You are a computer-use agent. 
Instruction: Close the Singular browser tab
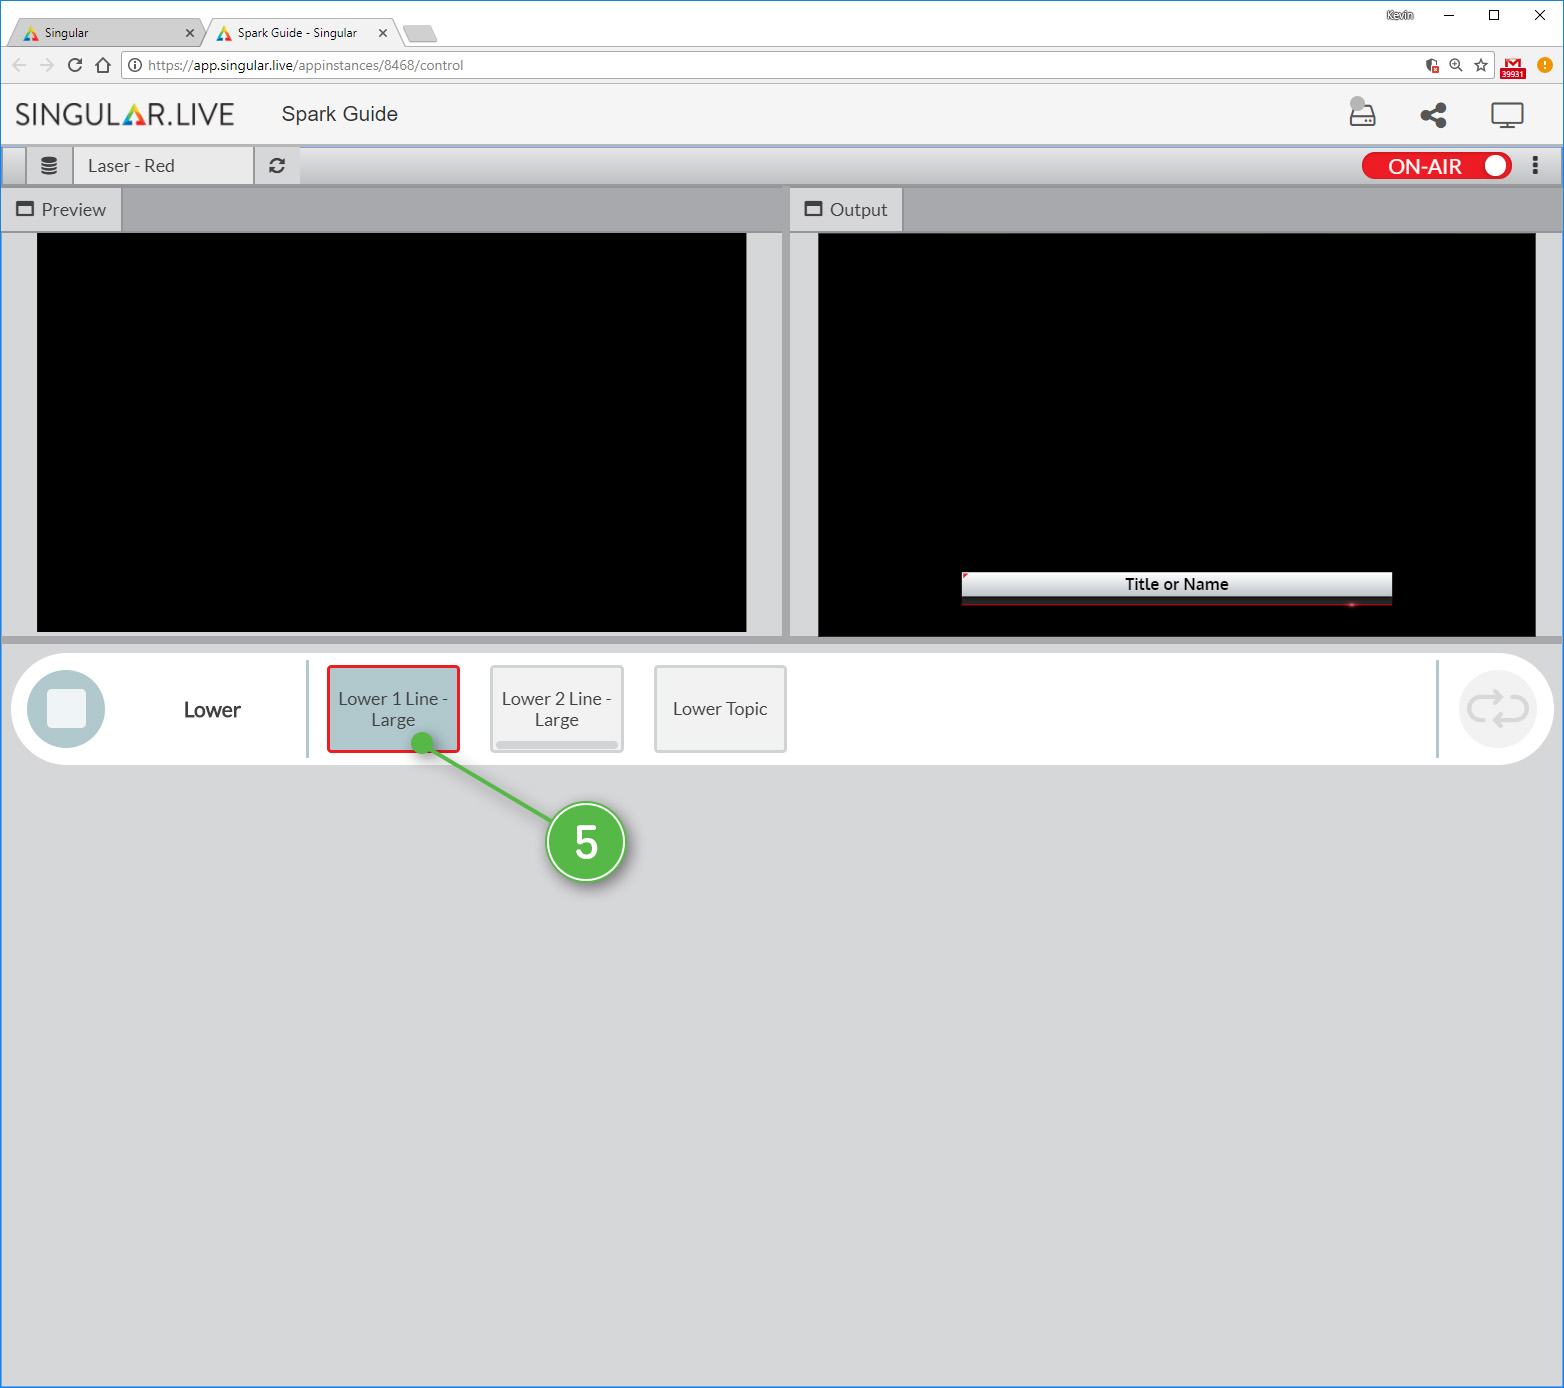190,33
